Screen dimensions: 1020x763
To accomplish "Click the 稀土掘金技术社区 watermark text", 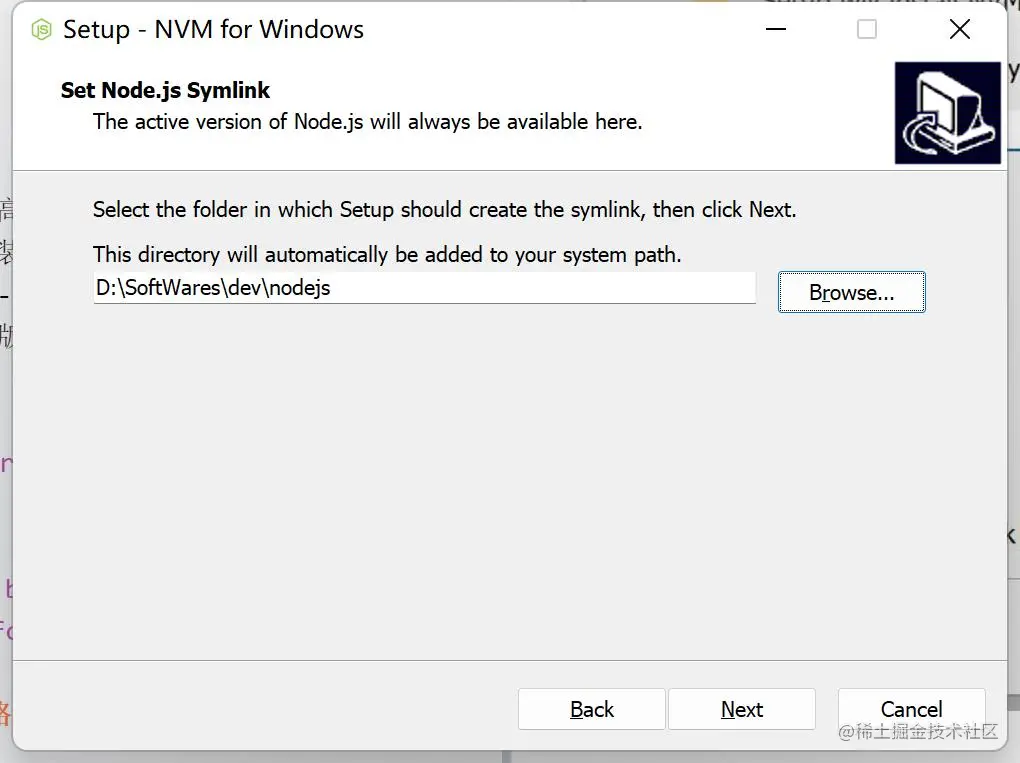I will pyautogui.click(x=918, y=732).
